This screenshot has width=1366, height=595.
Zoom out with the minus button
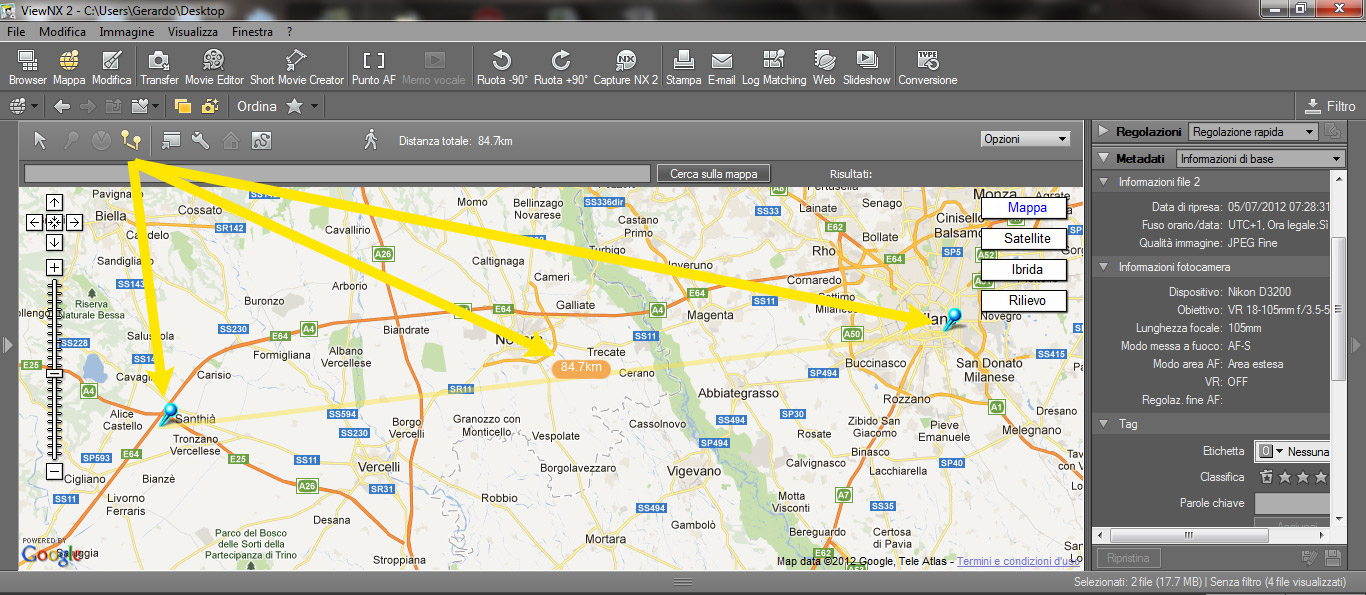[x=54, y=471]
